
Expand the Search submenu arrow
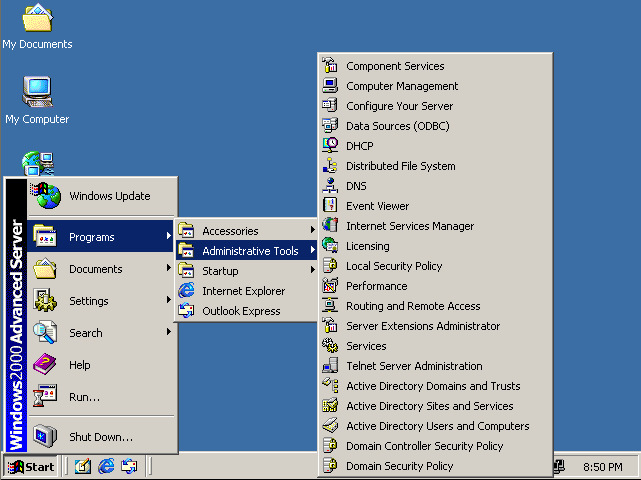click(x=168, y=332)
